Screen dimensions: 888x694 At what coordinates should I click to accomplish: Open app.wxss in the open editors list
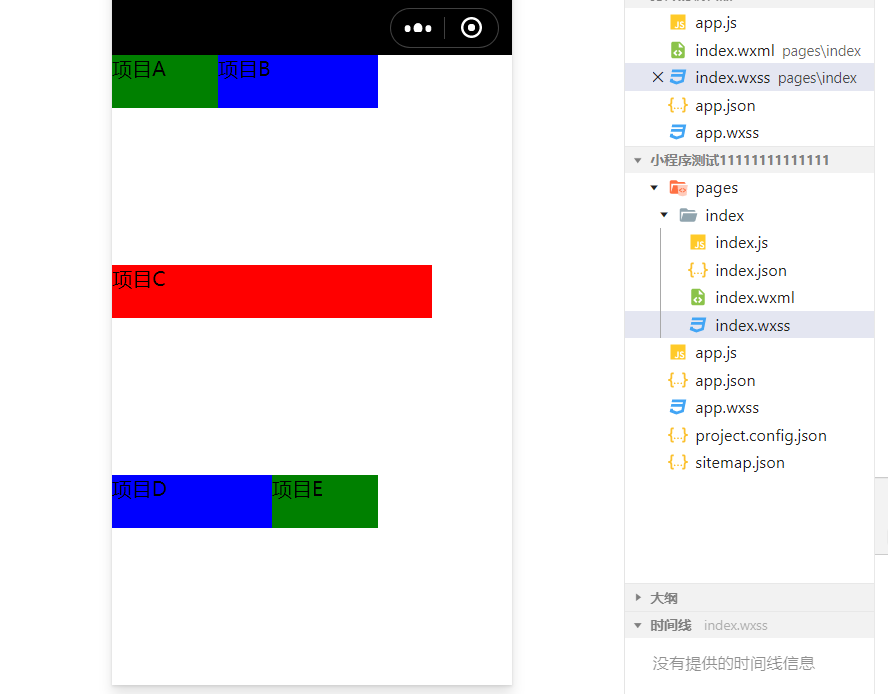point(749,133)
